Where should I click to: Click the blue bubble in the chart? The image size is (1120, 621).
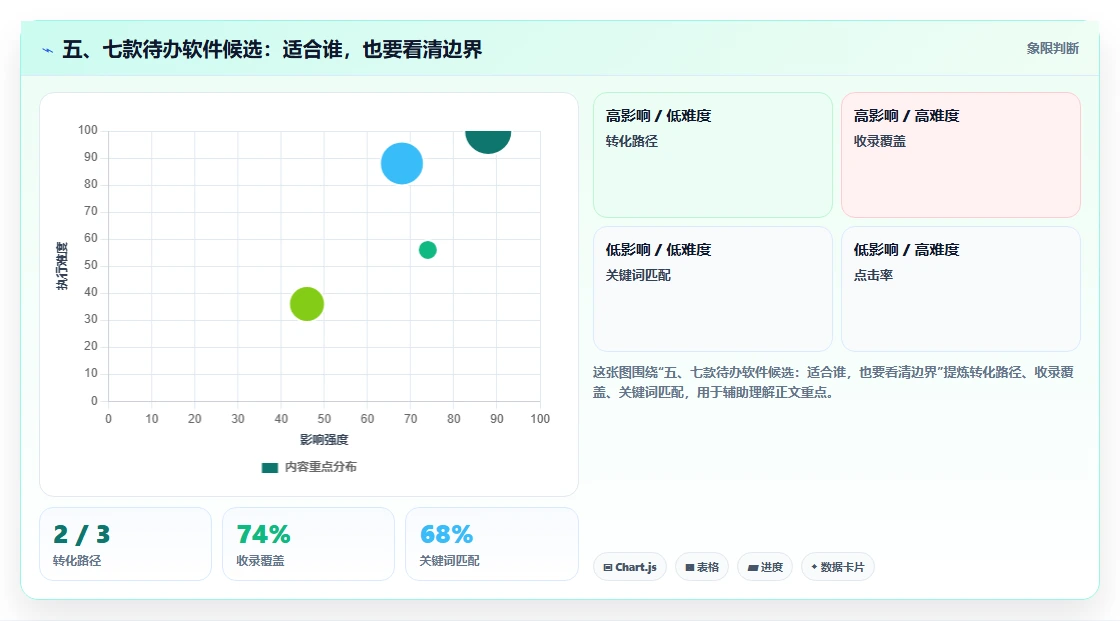click(401, 164)
